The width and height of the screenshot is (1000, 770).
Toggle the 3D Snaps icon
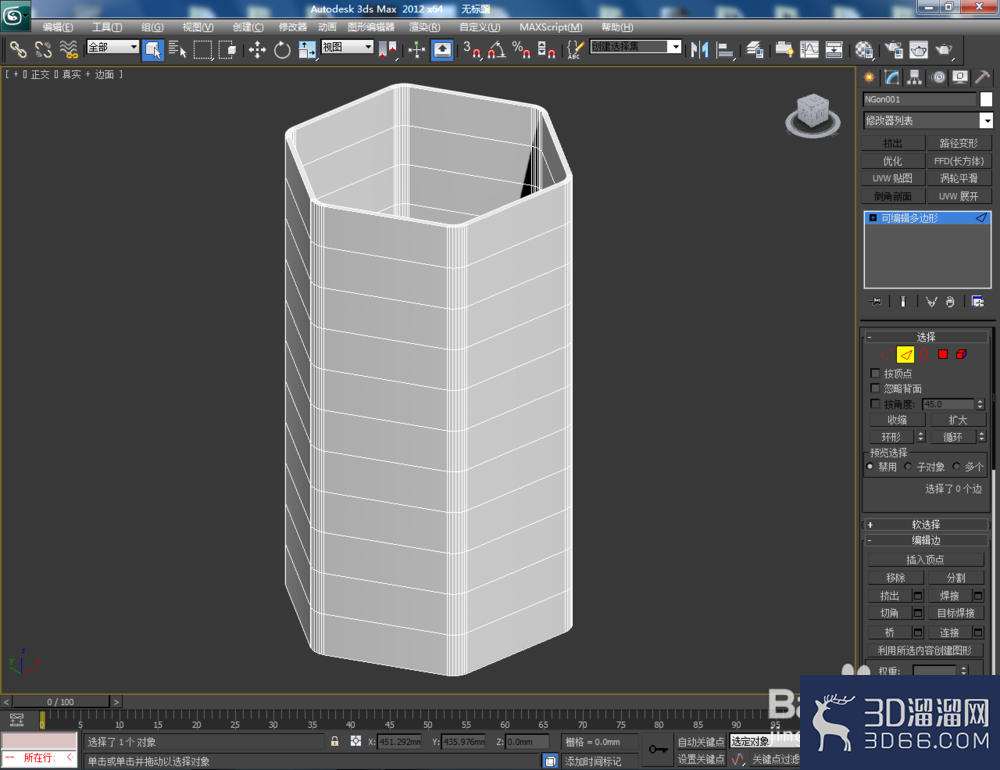coord(471,50)
